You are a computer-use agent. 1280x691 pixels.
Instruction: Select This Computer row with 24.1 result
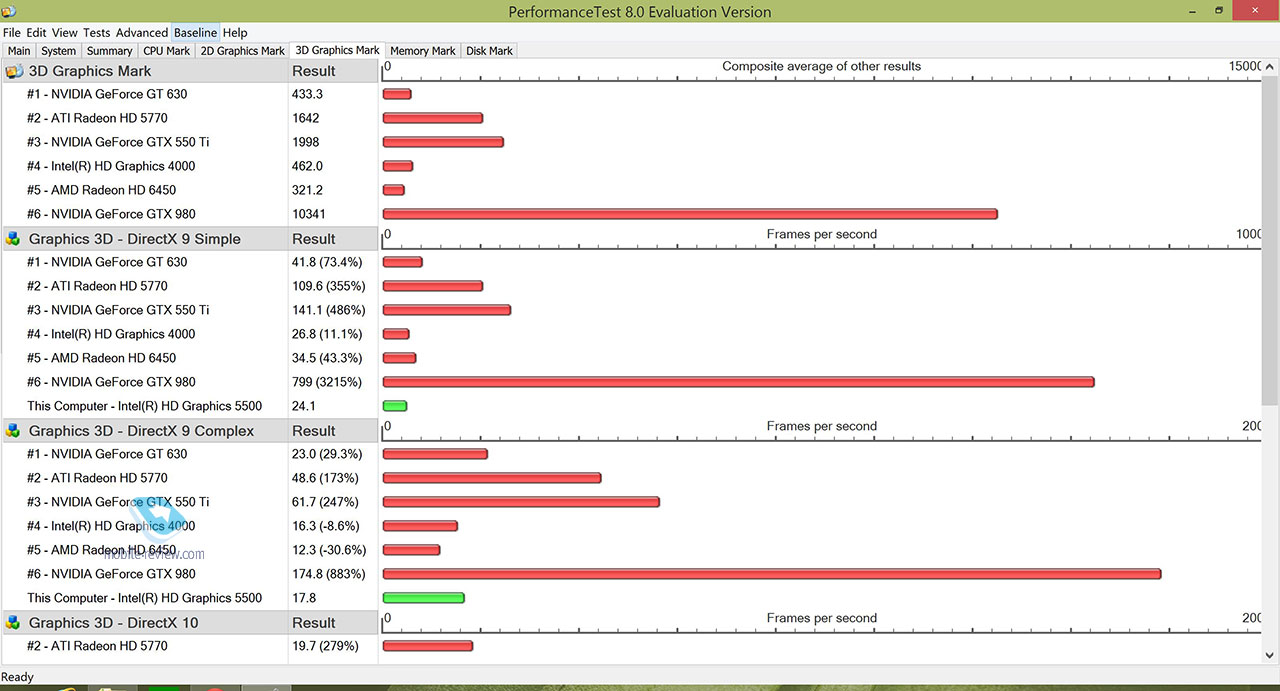[x=144, y=406]
